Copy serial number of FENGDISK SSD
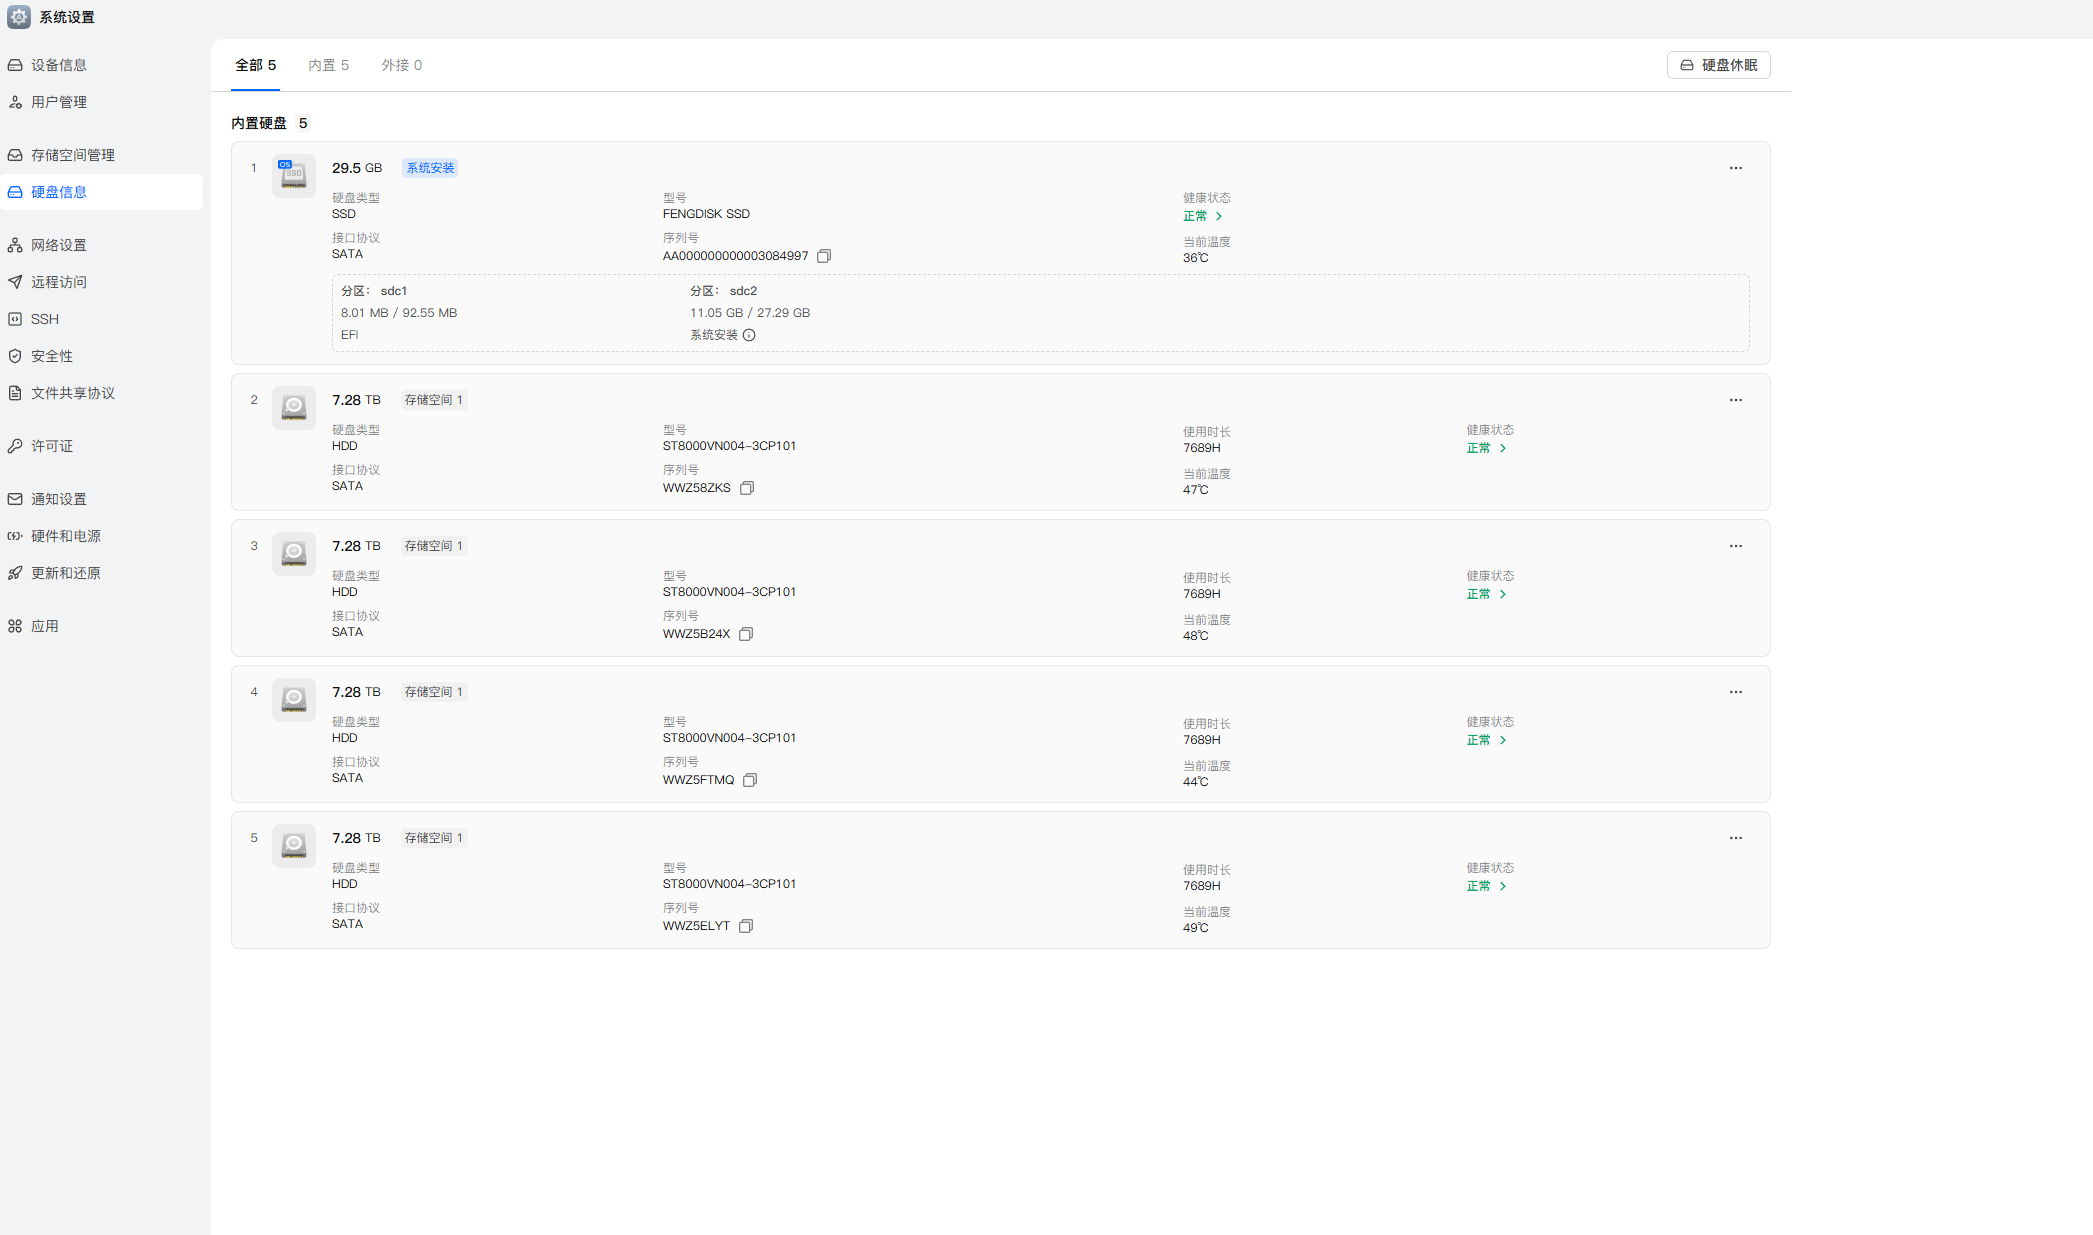Image resolution: width=2093 pixels, height=1235 pixels. [x=824, y=256]
